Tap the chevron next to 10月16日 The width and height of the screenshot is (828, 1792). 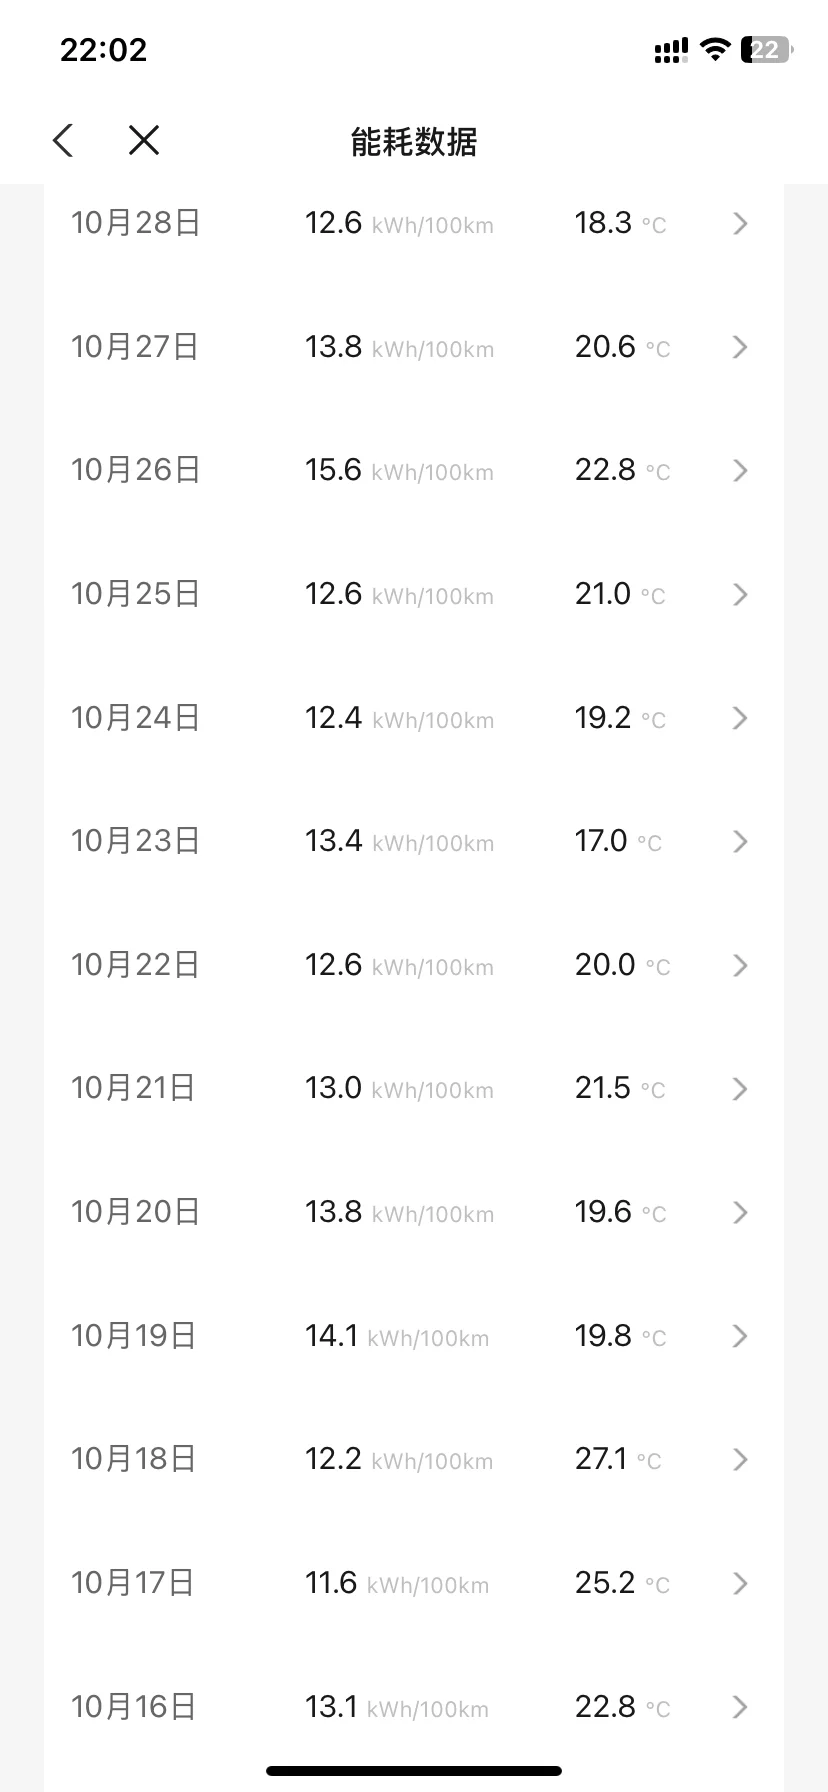pos(740,1706)
